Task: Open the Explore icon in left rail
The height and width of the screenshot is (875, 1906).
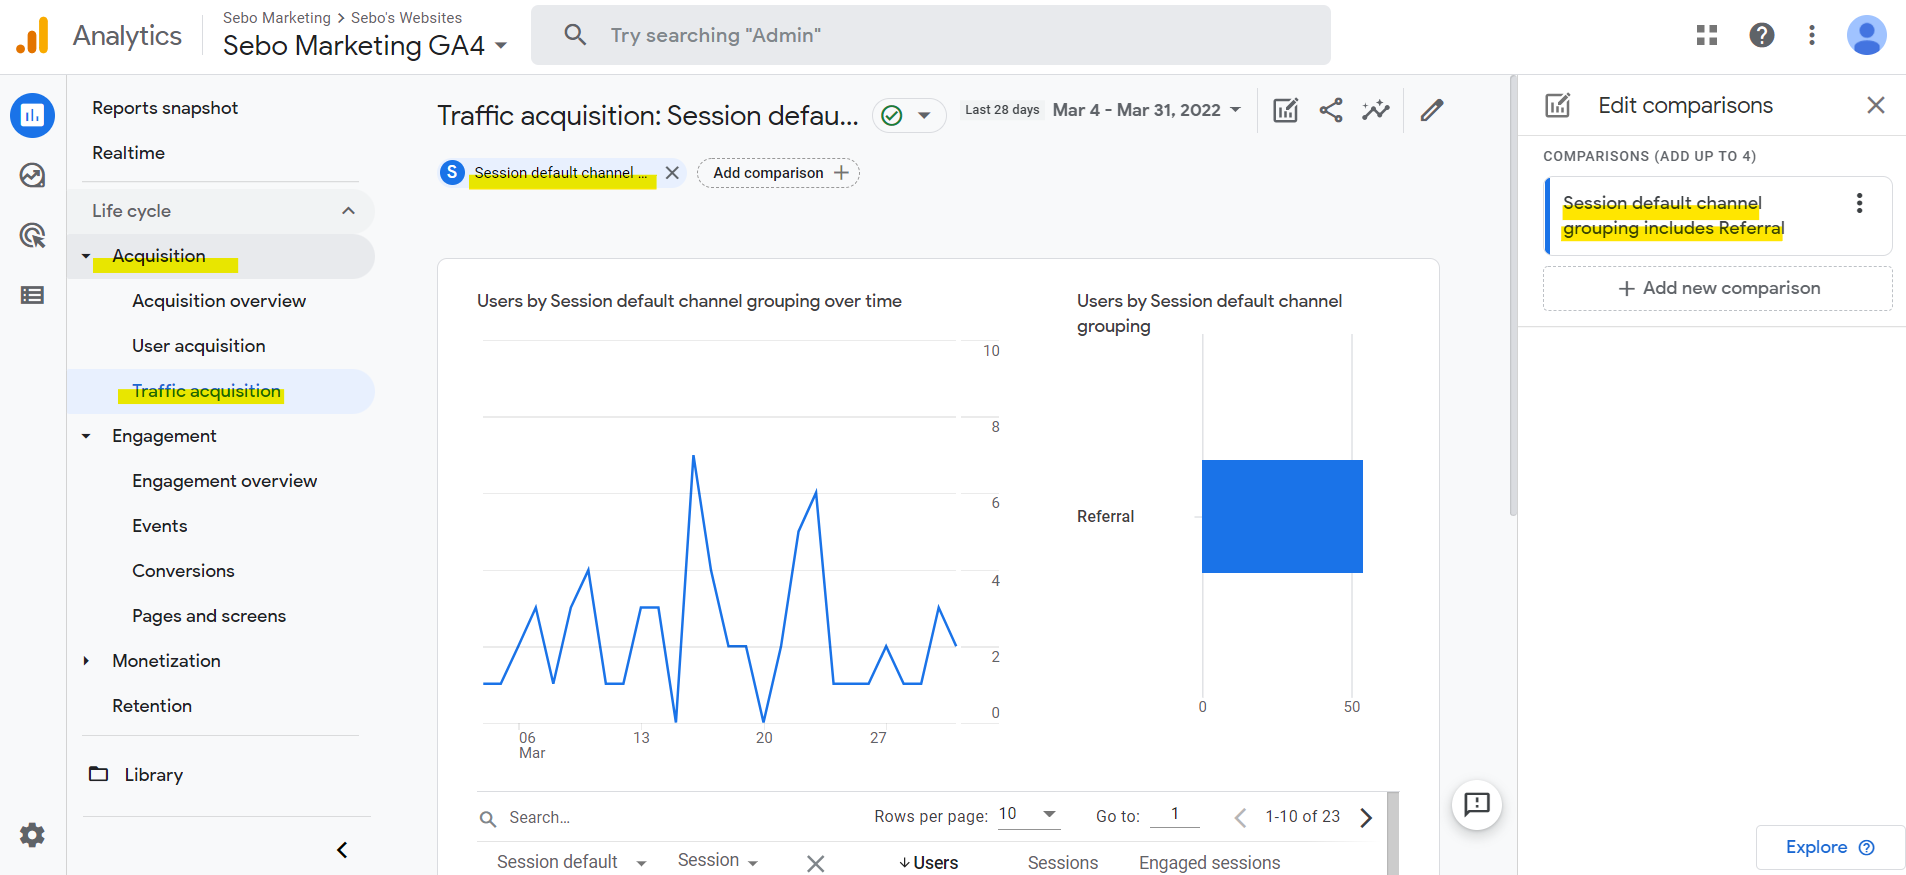Action: [x=32, y=176]
